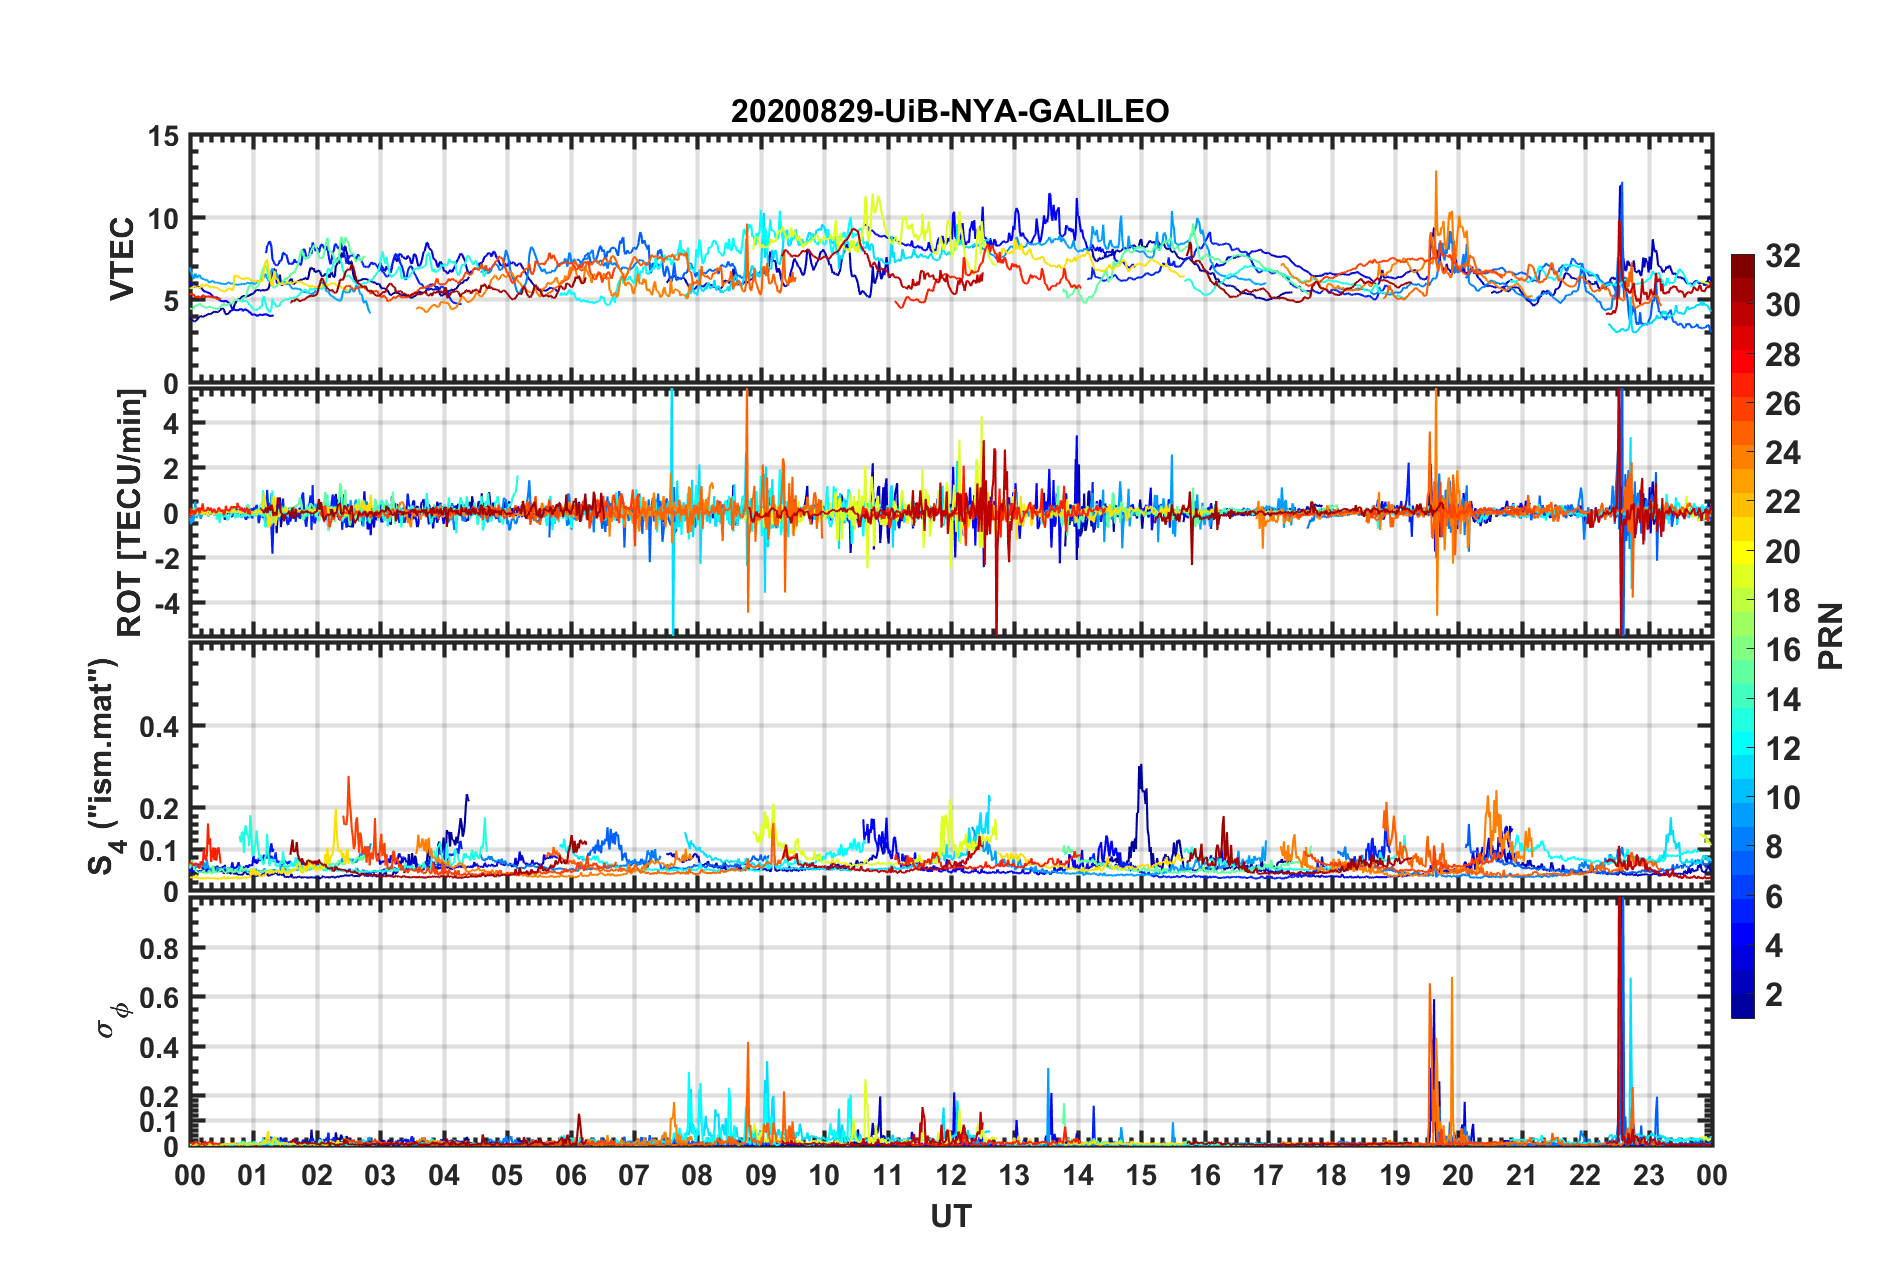Click the x-axis tick label 09
Image resolution: width=1902 pixels, height=1272 pixels.
760,1175
